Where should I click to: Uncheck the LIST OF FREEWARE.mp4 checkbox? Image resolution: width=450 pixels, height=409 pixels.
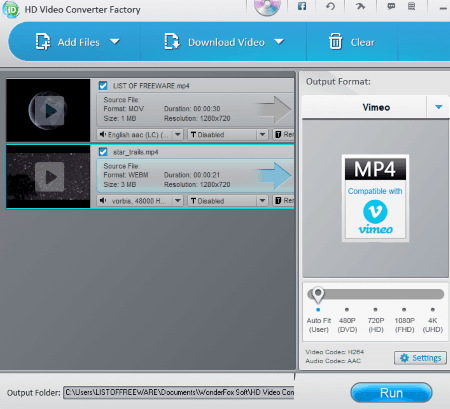103,86
